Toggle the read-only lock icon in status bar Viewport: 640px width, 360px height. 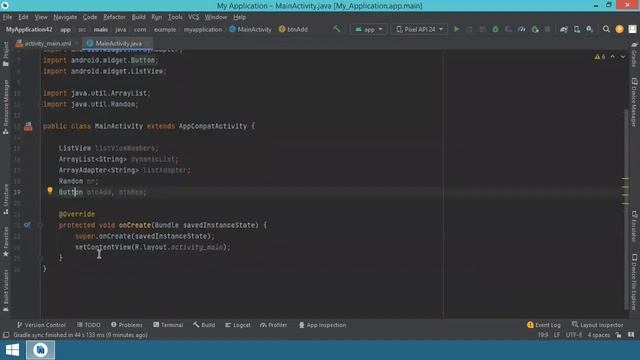(x=618, y=335)
